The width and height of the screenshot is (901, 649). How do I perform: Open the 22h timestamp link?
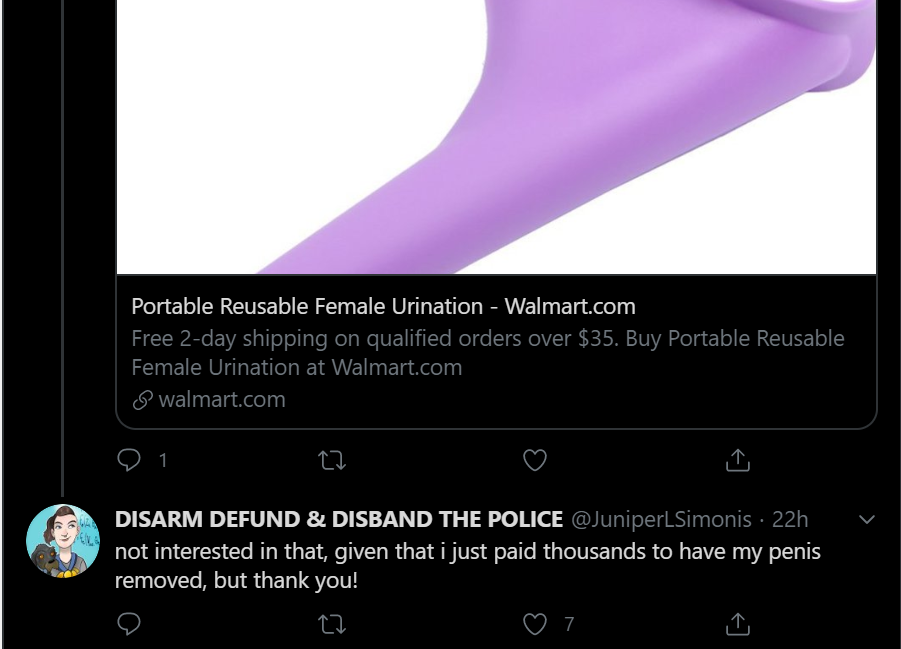pos(790,519)
